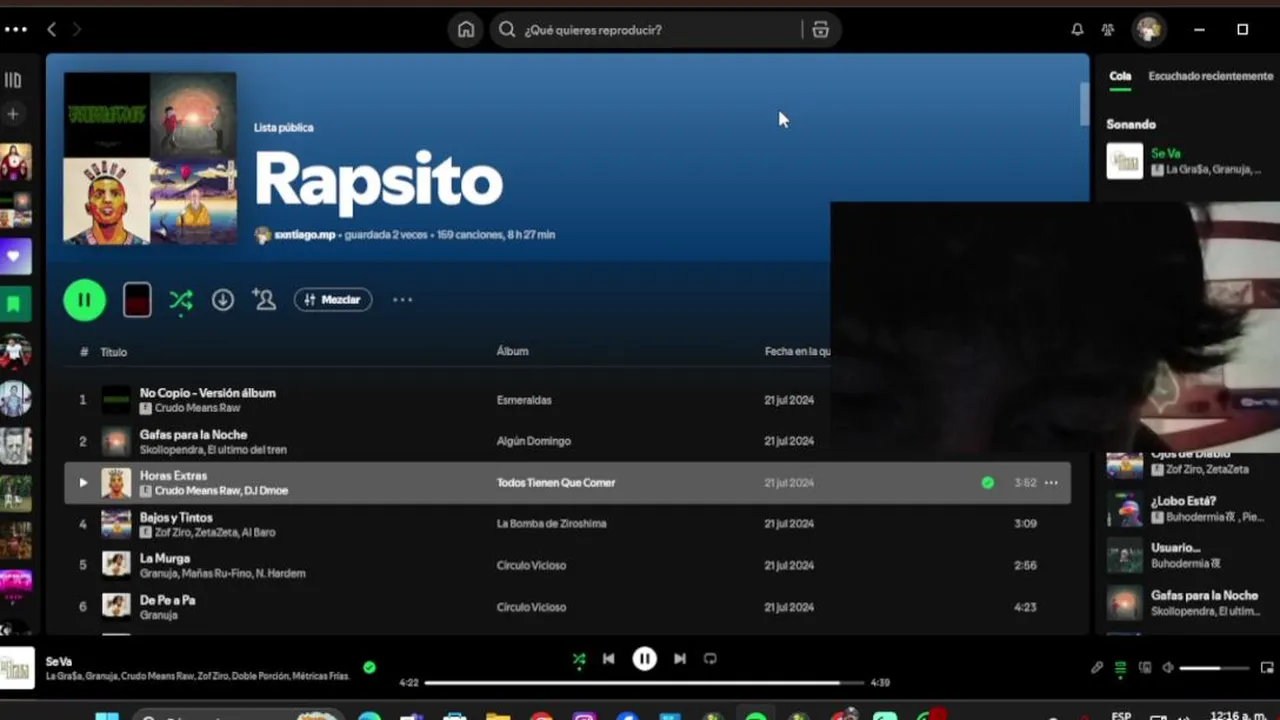Viewport: 1280px width, 720px height.
Task: Mute with the volume speaker icon
Action: (1168, 668)
